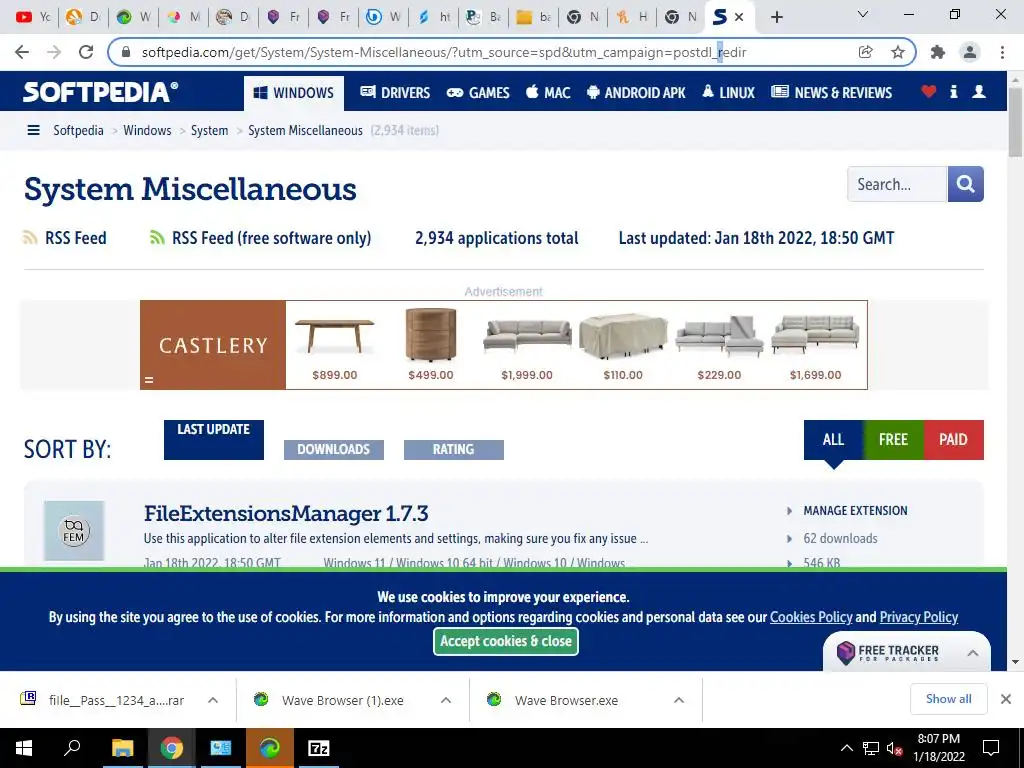
Task: Share this page icon in address bar
Action: [866, 52]
